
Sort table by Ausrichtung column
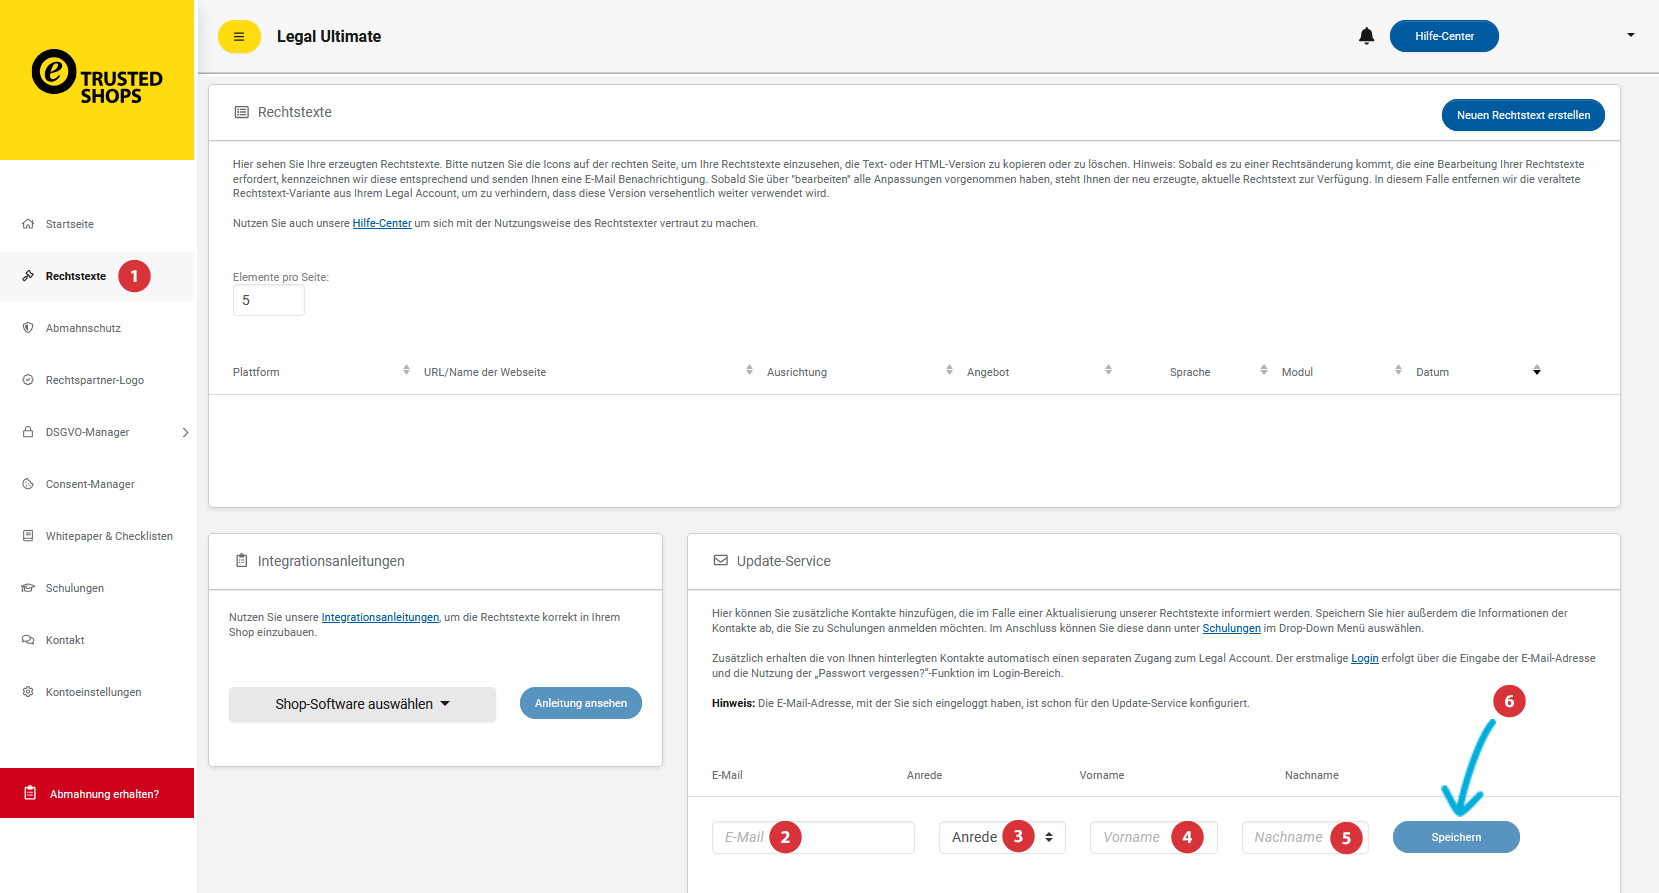tap(949, 370)
